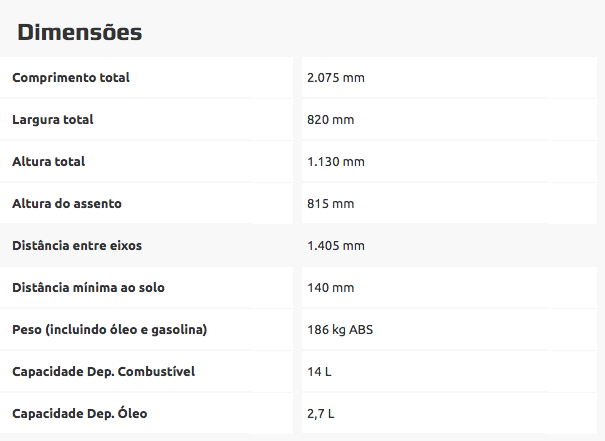Click the 1.130 mm height value
The height and width of the screenshot is (441, 605).
(336, 161)
